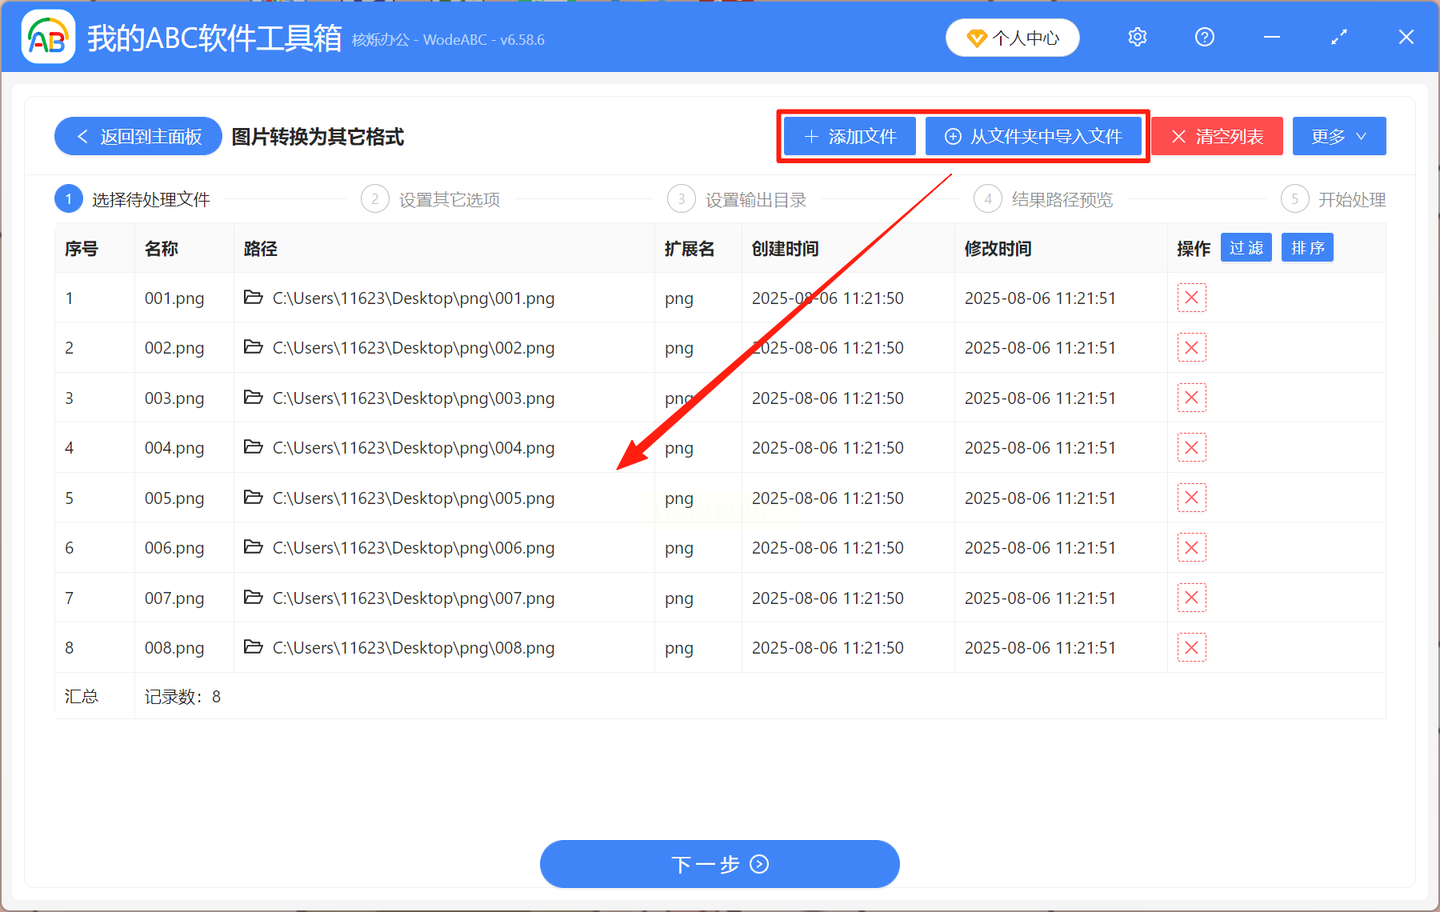Remove 001.png with its red X
This screenshot has width=1440, height=912.
[x=1192, y=298]
